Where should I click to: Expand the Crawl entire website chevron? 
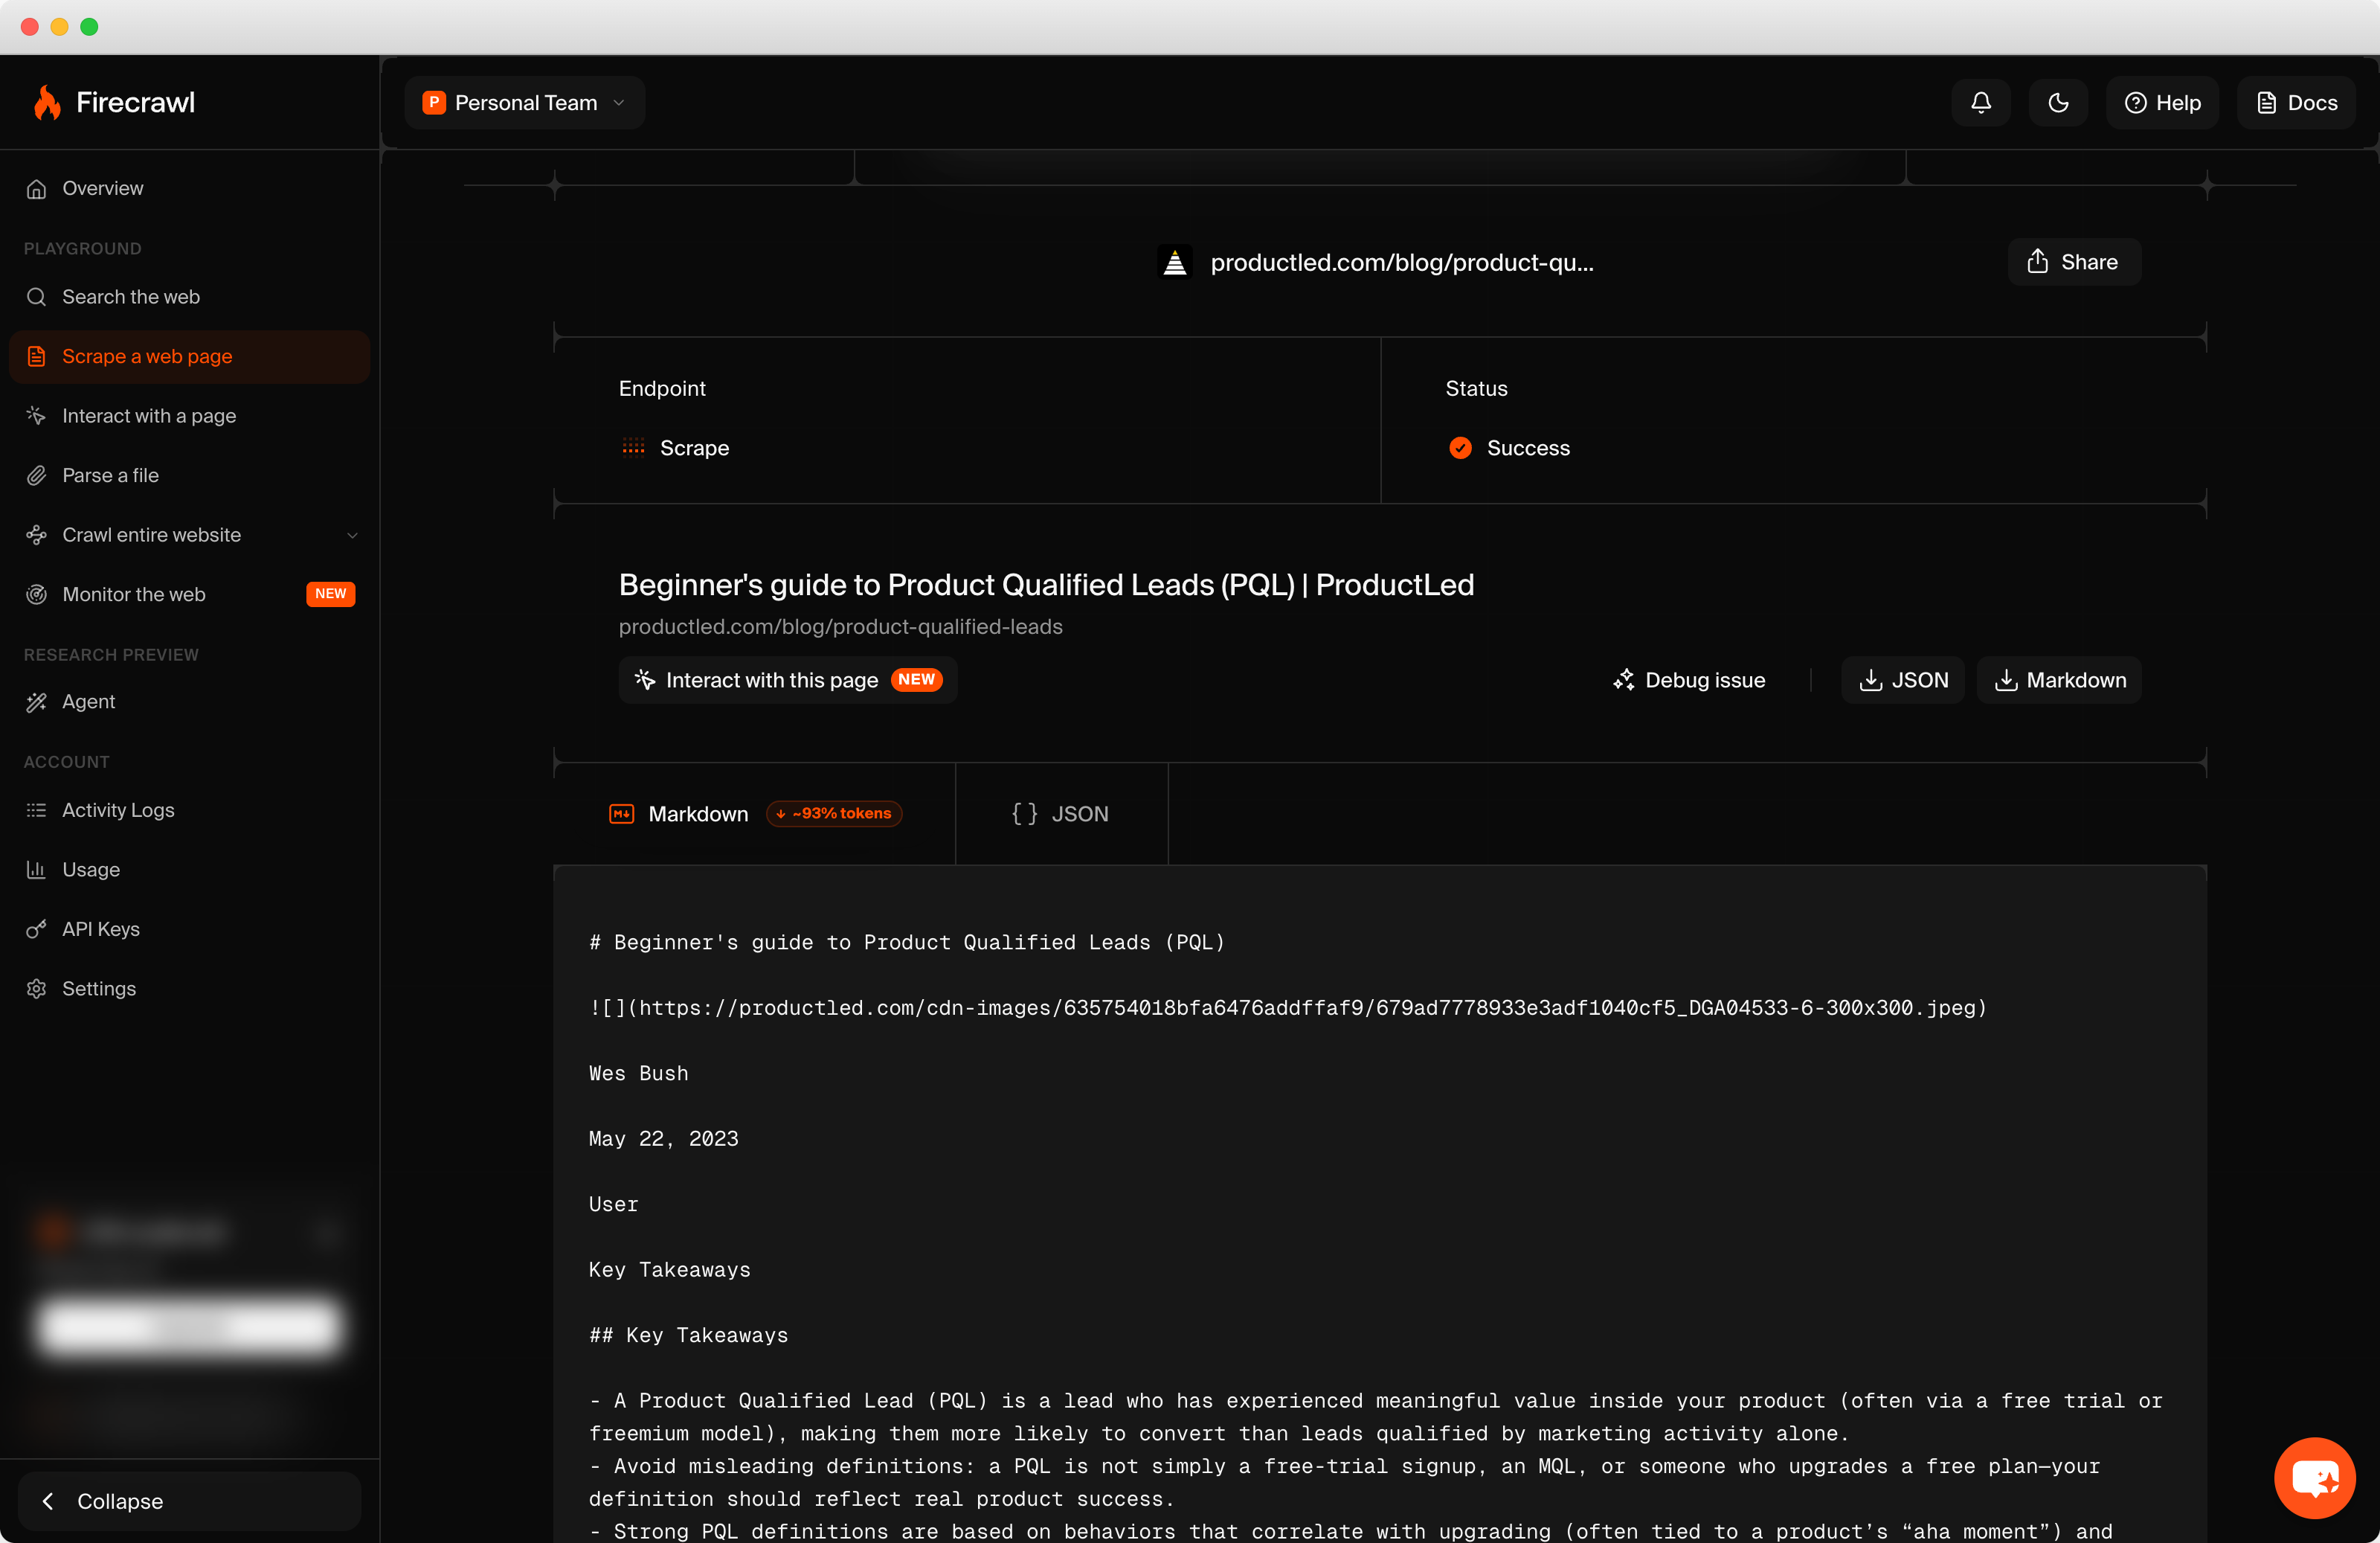pyautogui.click(x=352, y=535)
